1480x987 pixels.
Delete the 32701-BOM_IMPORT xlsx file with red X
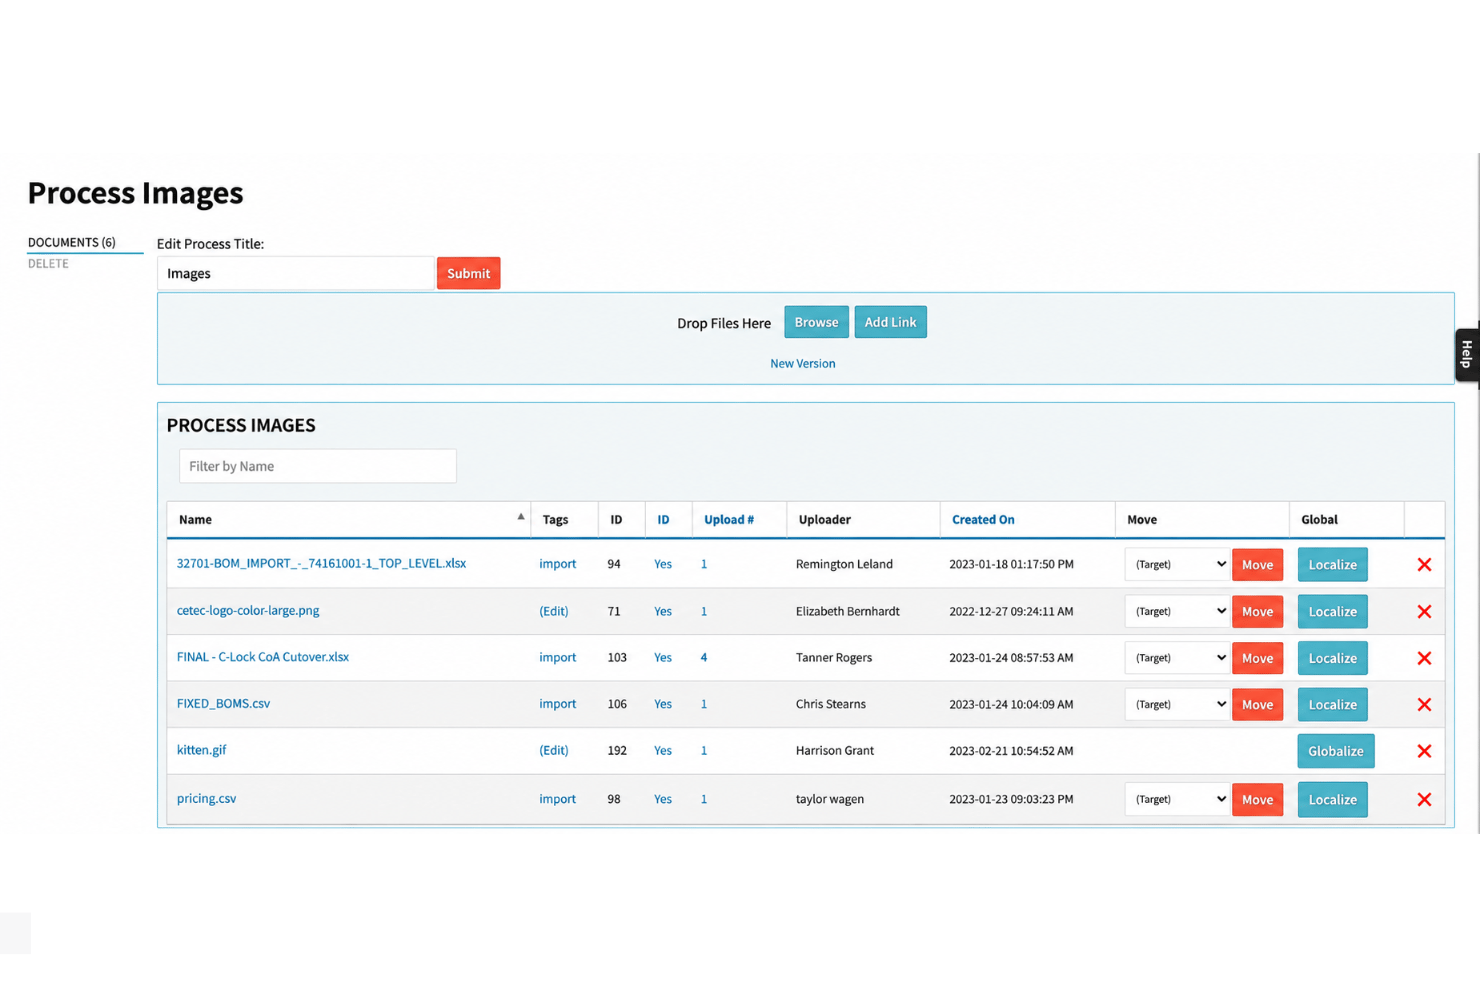click(1424, 565)
